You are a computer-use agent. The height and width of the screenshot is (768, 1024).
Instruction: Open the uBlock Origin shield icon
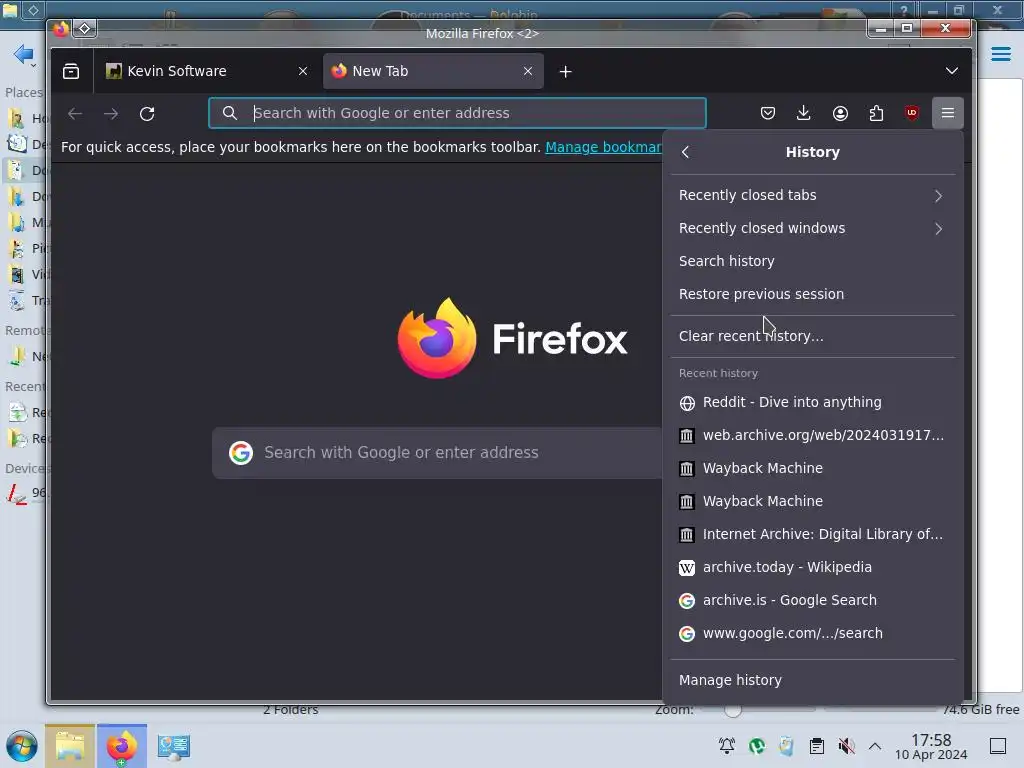coord(912,113)
